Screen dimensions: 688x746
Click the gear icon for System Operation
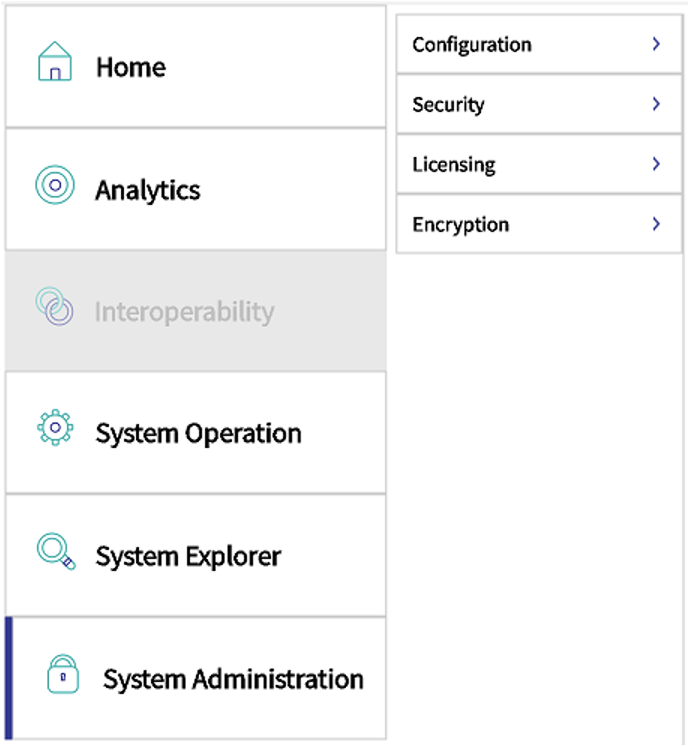[x=55, y=427]
